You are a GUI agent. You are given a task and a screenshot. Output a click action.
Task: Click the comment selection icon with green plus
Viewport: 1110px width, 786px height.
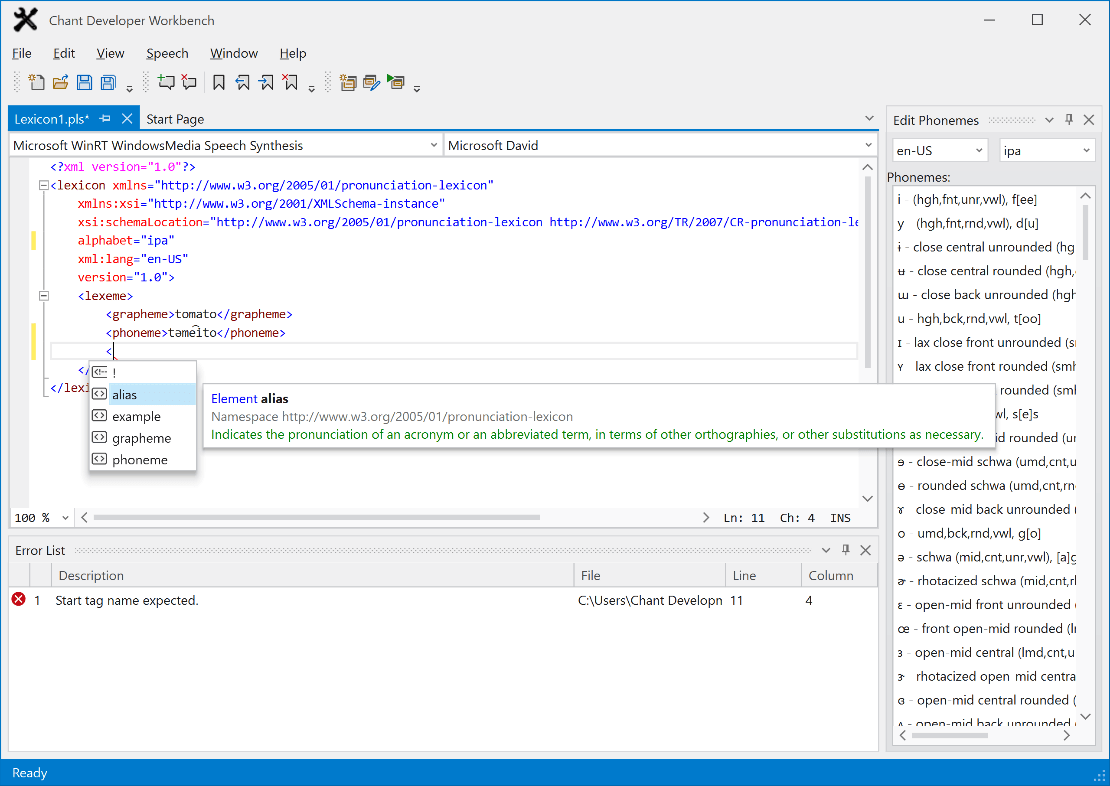click(x=166, y=83)
